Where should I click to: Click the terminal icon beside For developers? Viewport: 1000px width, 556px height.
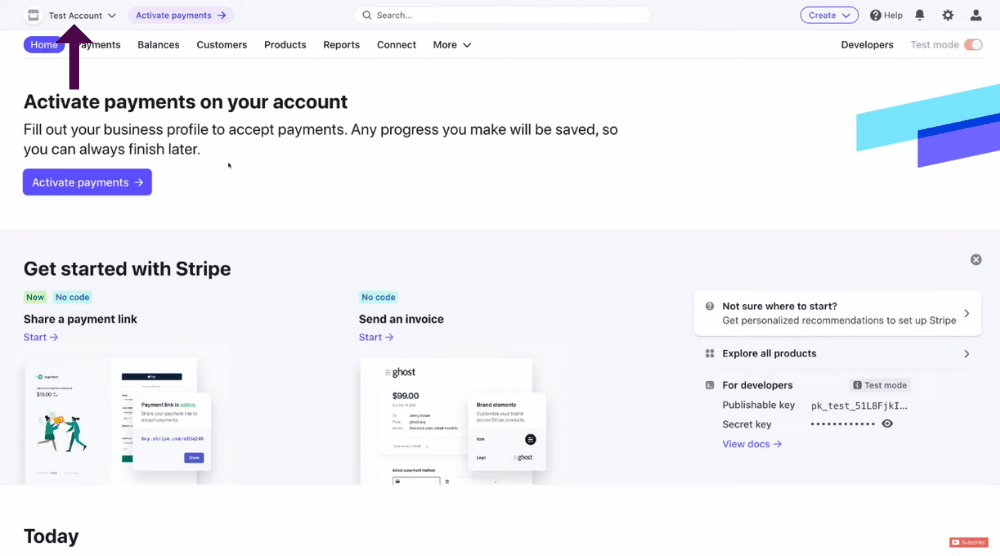pyautogui.click(x=709, y=385)
